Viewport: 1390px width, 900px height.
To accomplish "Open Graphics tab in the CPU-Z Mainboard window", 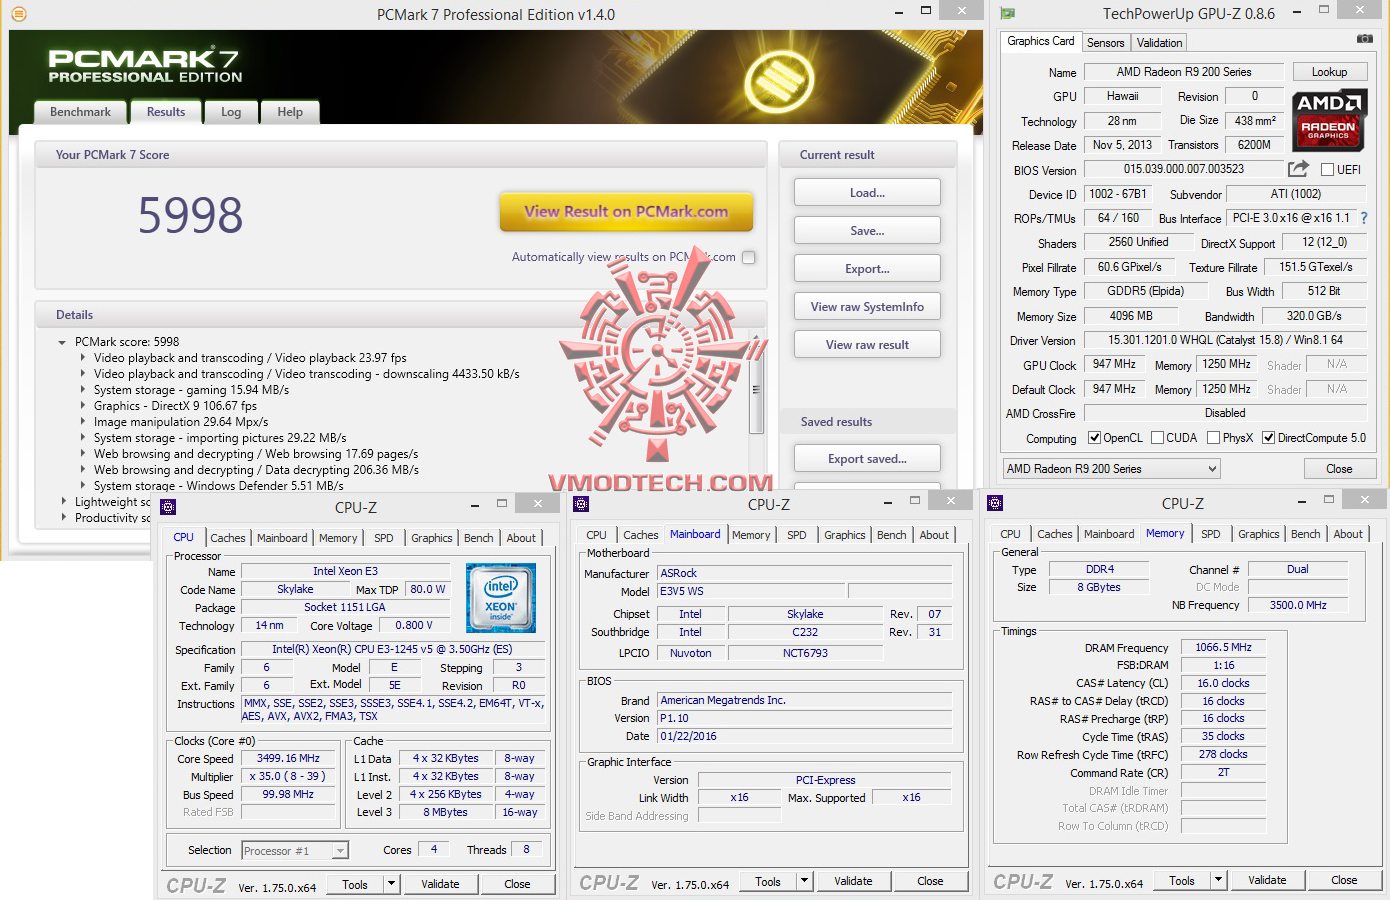I will click(845, 535).
